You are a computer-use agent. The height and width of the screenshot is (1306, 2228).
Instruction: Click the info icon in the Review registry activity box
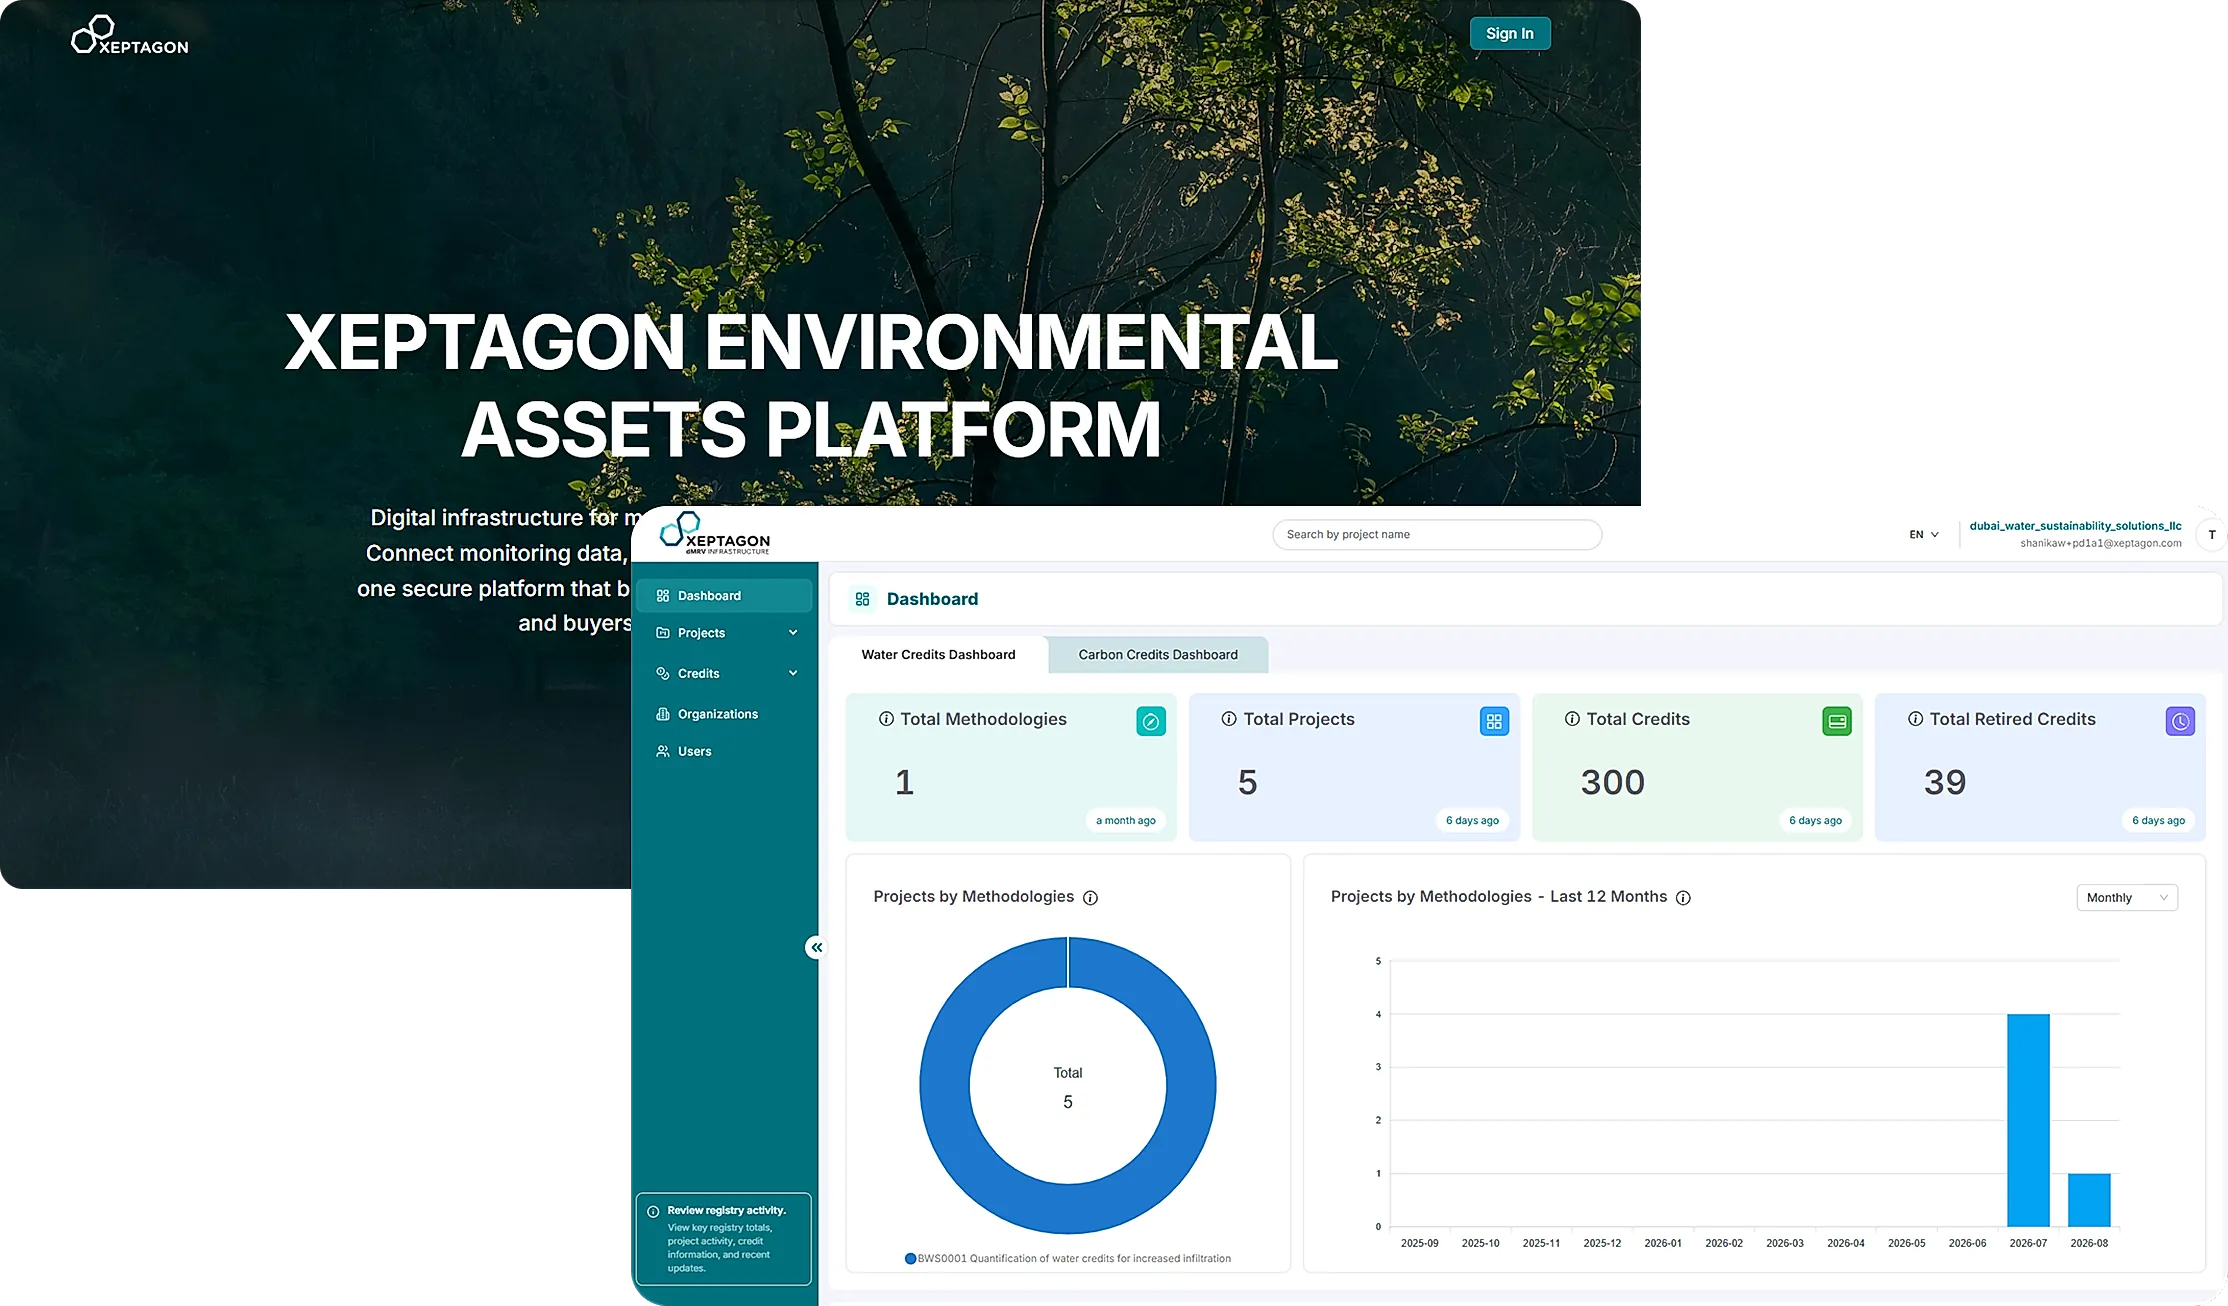point(653,1212)
